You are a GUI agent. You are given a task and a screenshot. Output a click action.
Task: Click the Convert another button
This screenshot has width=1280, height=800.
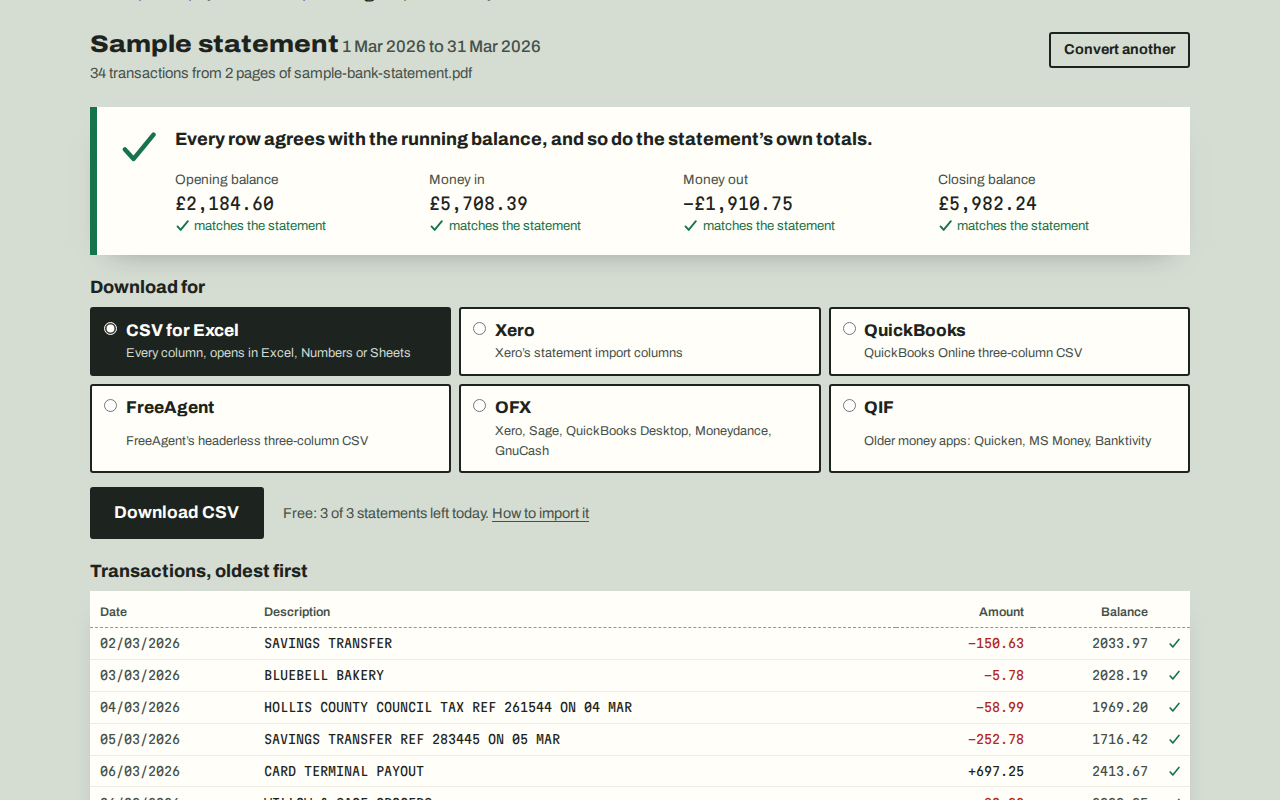pos(1119,50)
